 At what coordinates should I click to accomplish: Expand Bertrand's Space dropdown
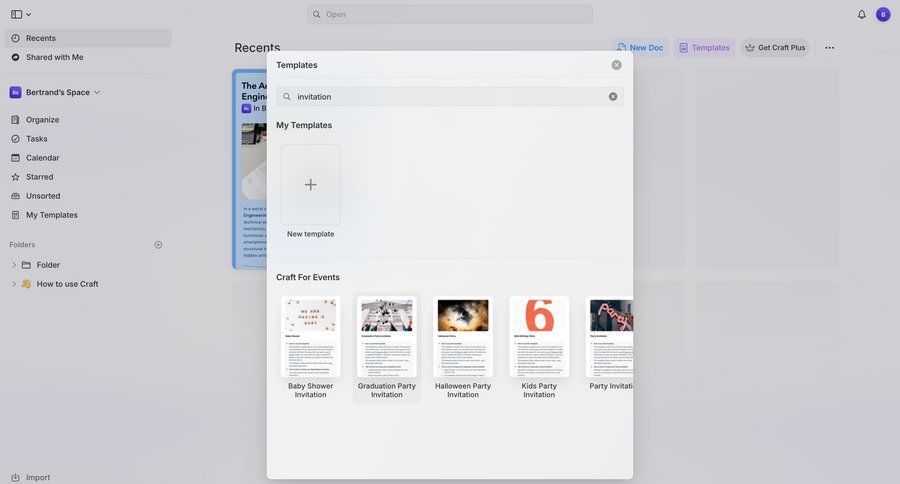click(97, 92)
